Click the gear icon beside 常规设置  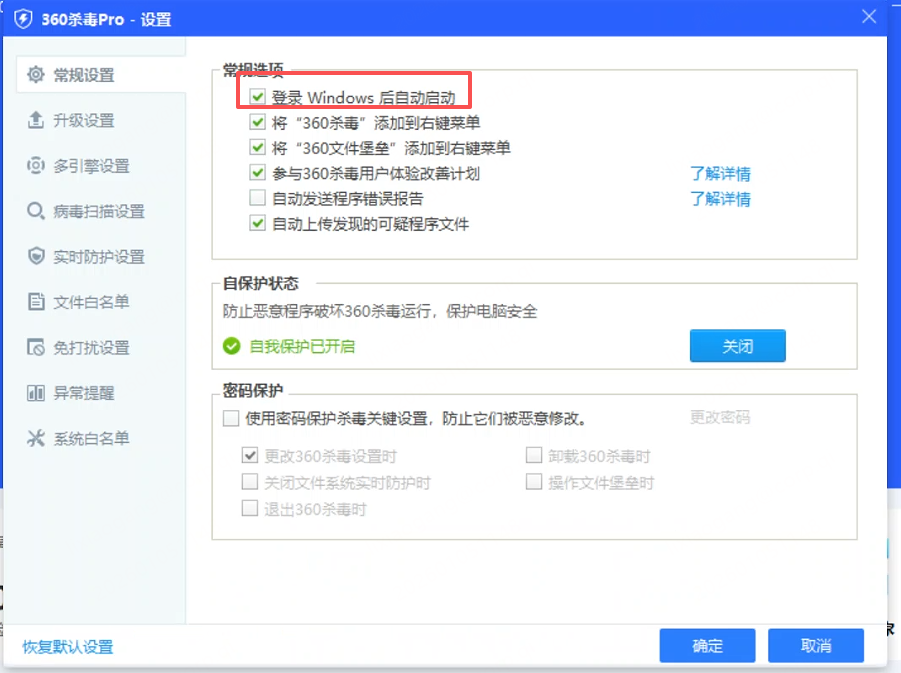[x=36, y=75]
